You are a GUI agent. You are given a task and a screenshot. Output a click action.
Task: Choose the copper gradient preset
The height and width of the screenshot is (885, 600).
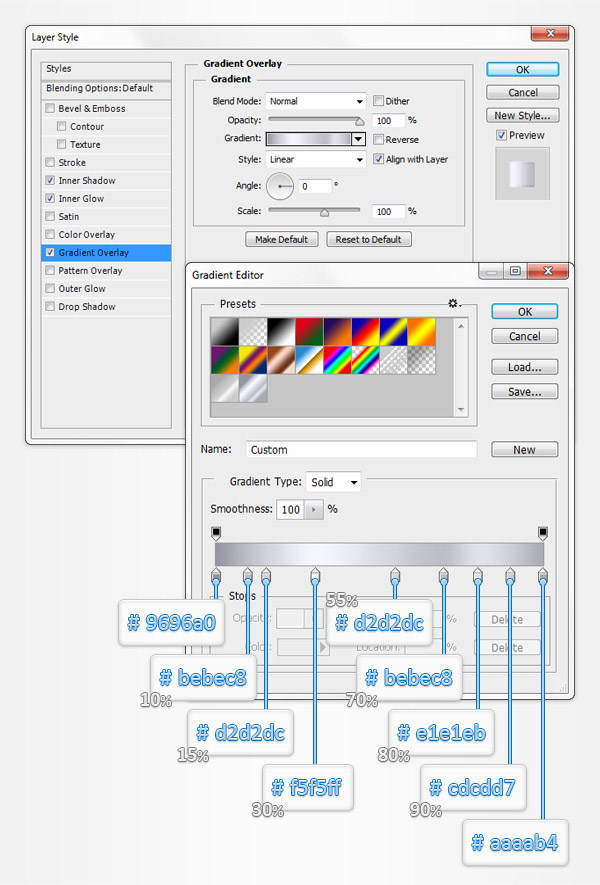click(x=281, y=360)
